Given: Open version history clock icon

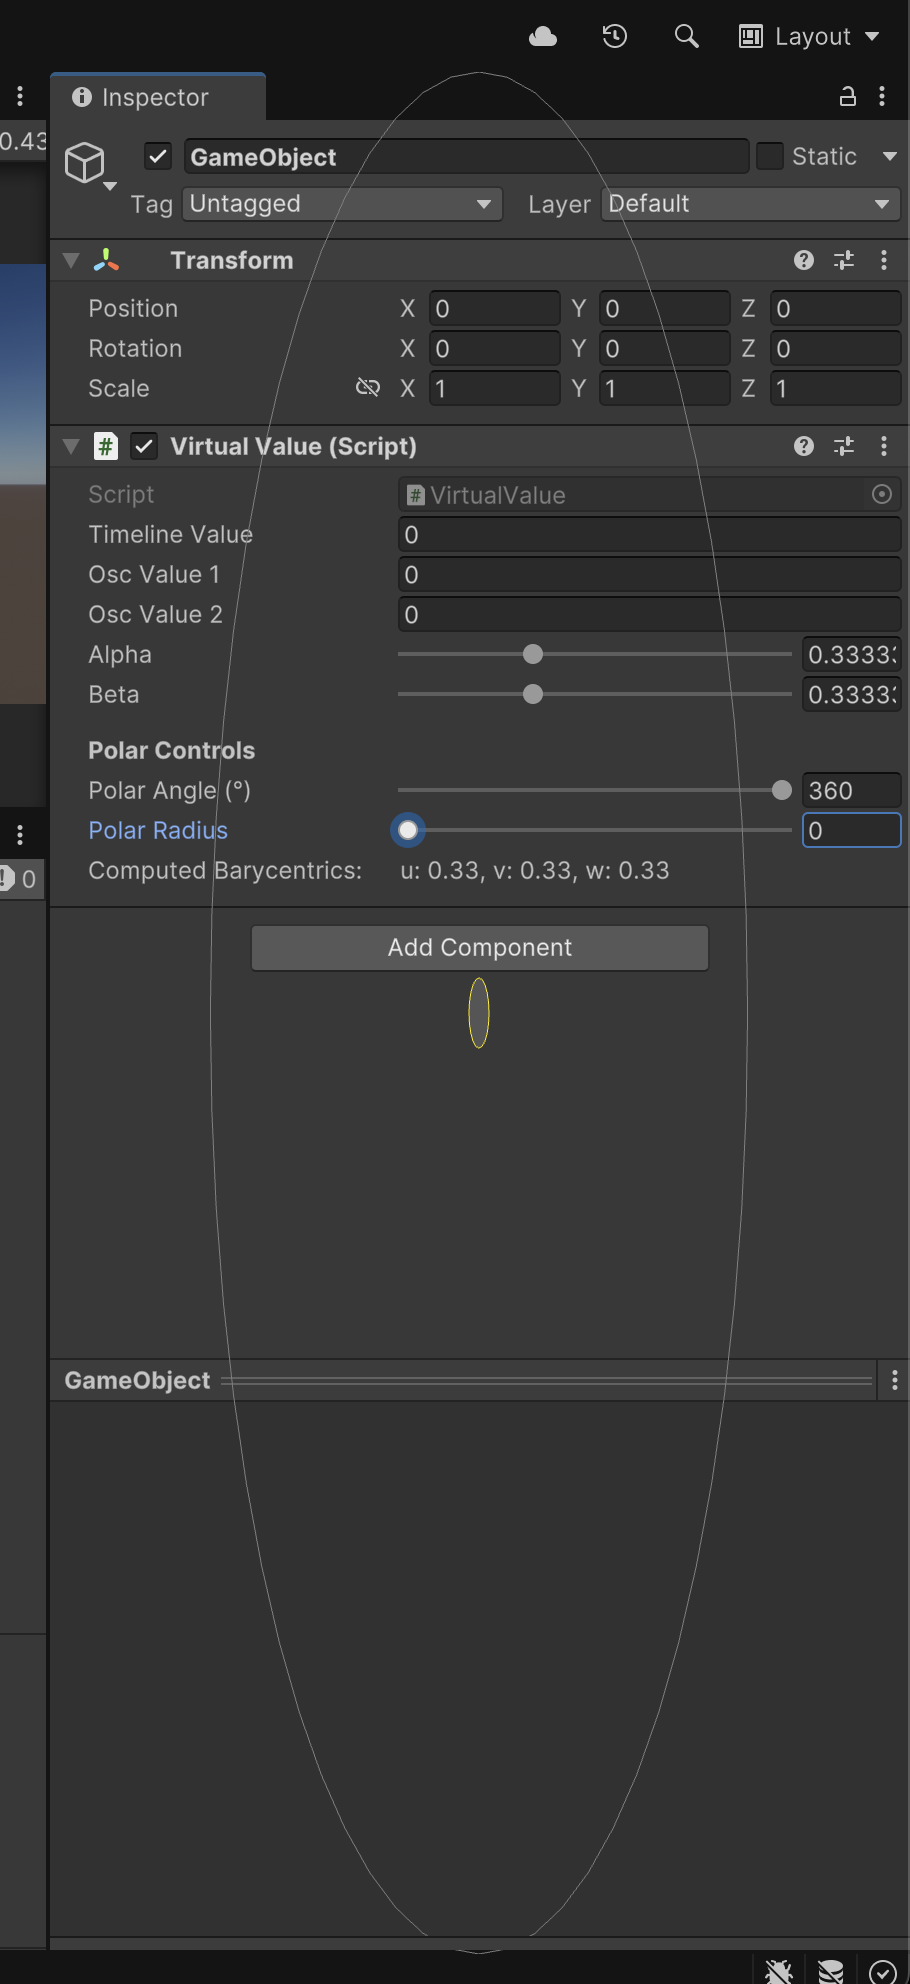Looking at the screenshot, I should (615, 37).
